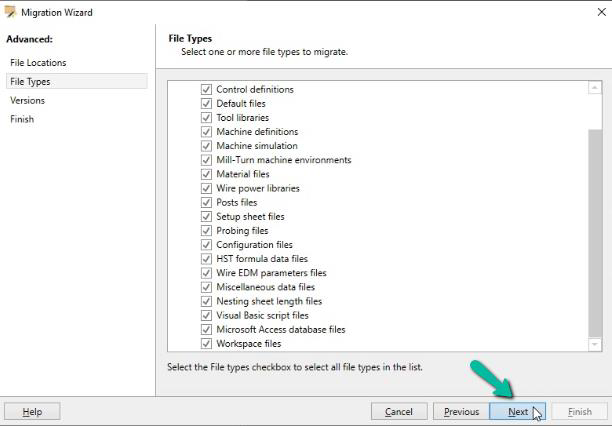Viewport: 612px width, 426px height.
Task: Click the Migration Wizard title icon
Action: (11, 12)
